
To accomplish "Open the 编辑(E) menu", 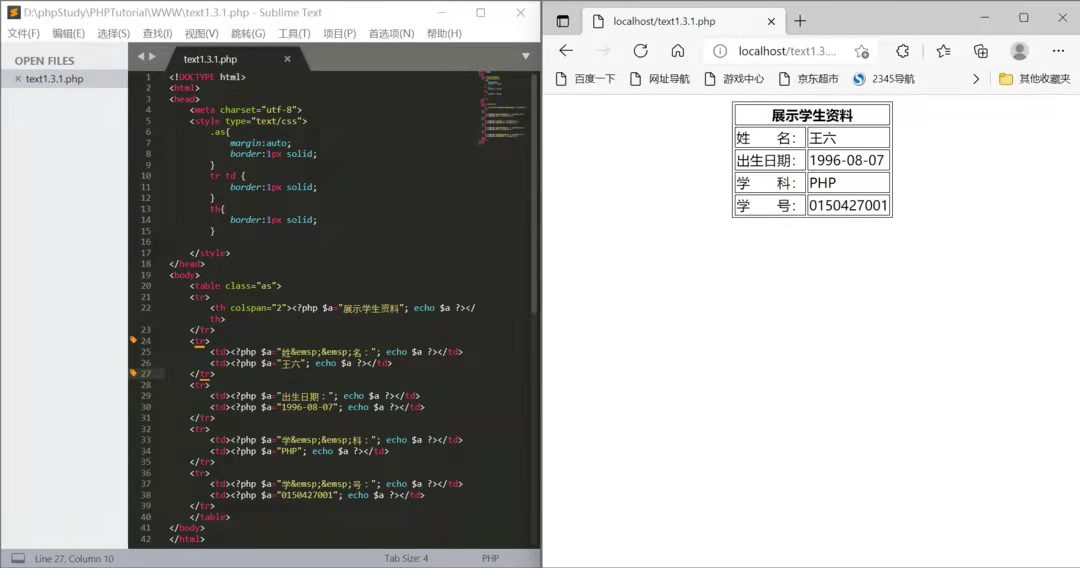I will (68, 33).
